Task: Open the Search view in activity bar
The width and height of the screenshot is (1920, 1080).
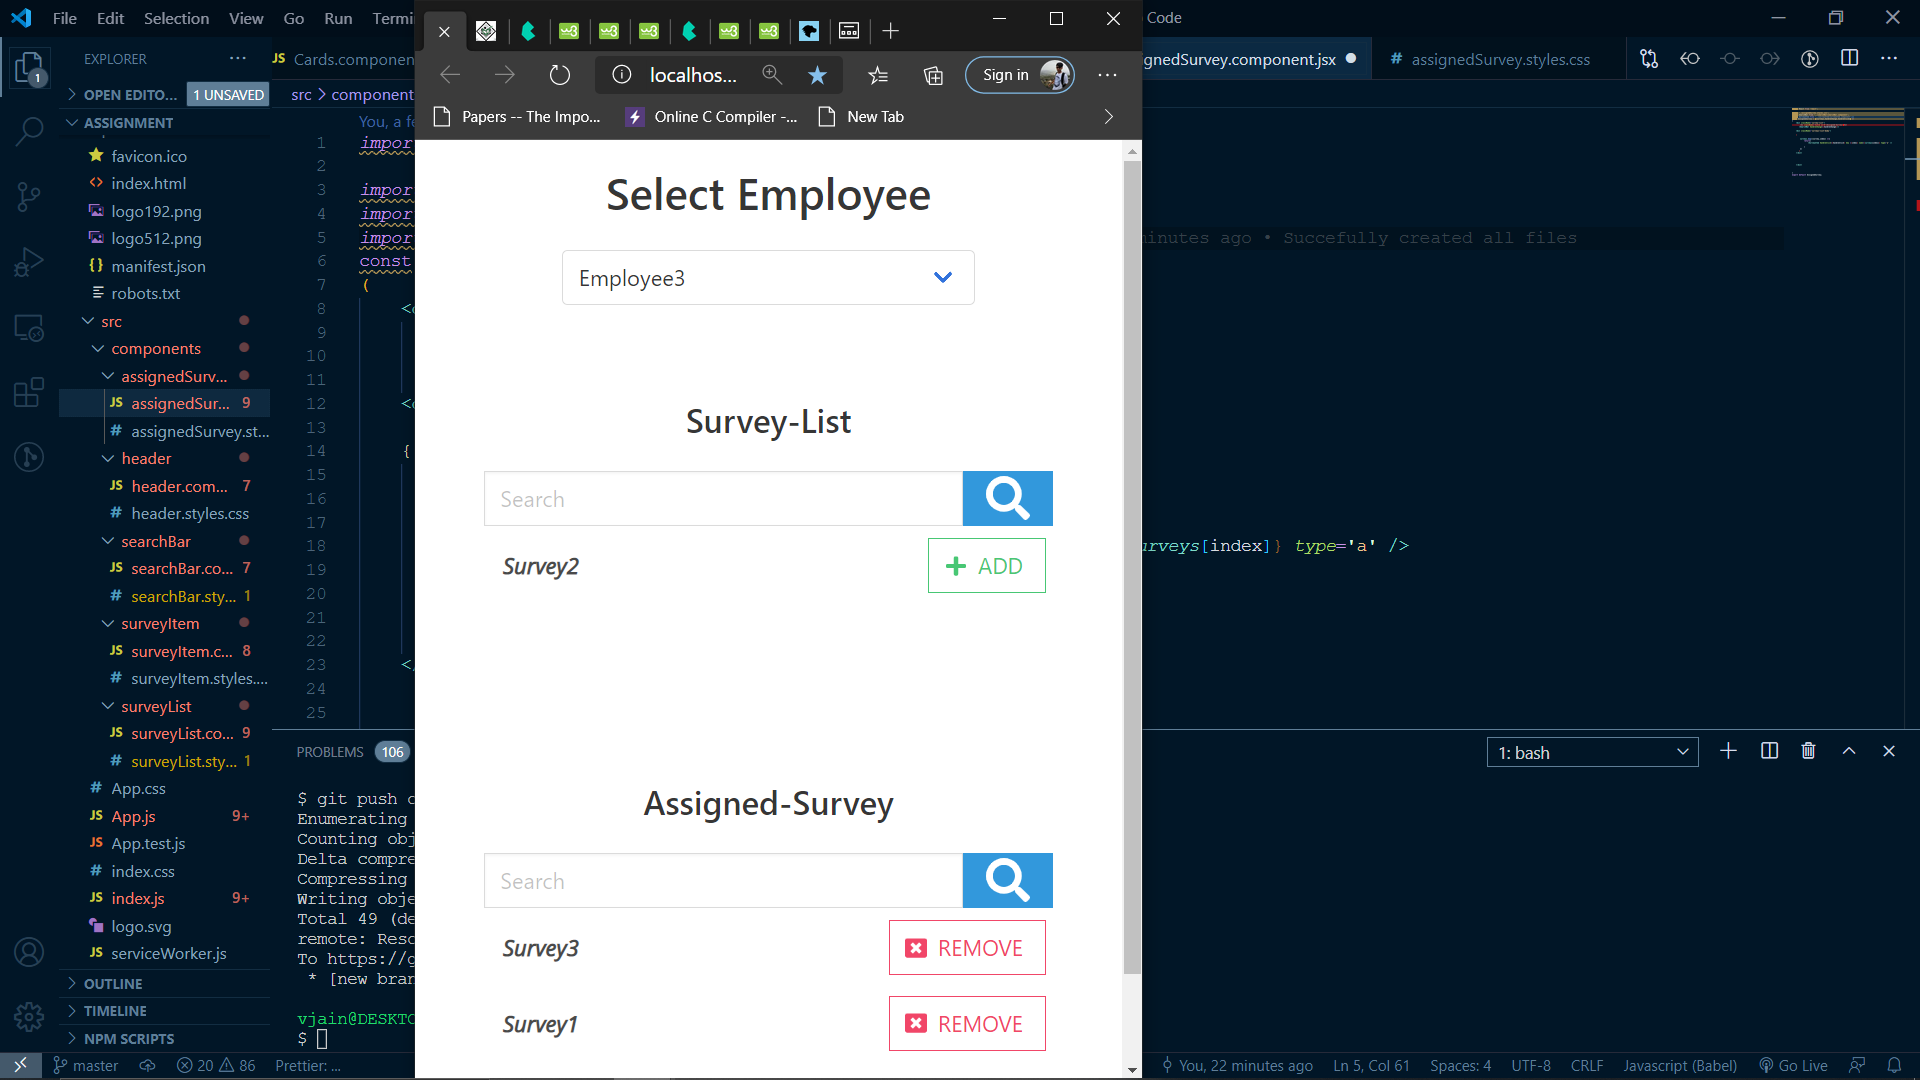Action: click(x=30, y=130)
